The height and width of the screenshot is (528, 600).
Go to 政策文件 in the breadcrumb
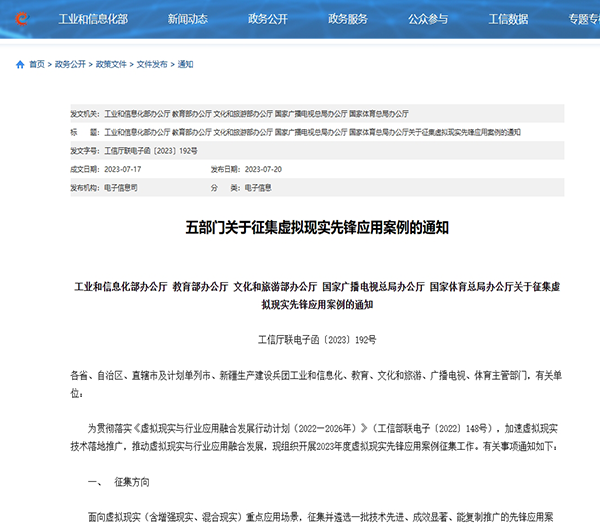[x=111, y=64]
